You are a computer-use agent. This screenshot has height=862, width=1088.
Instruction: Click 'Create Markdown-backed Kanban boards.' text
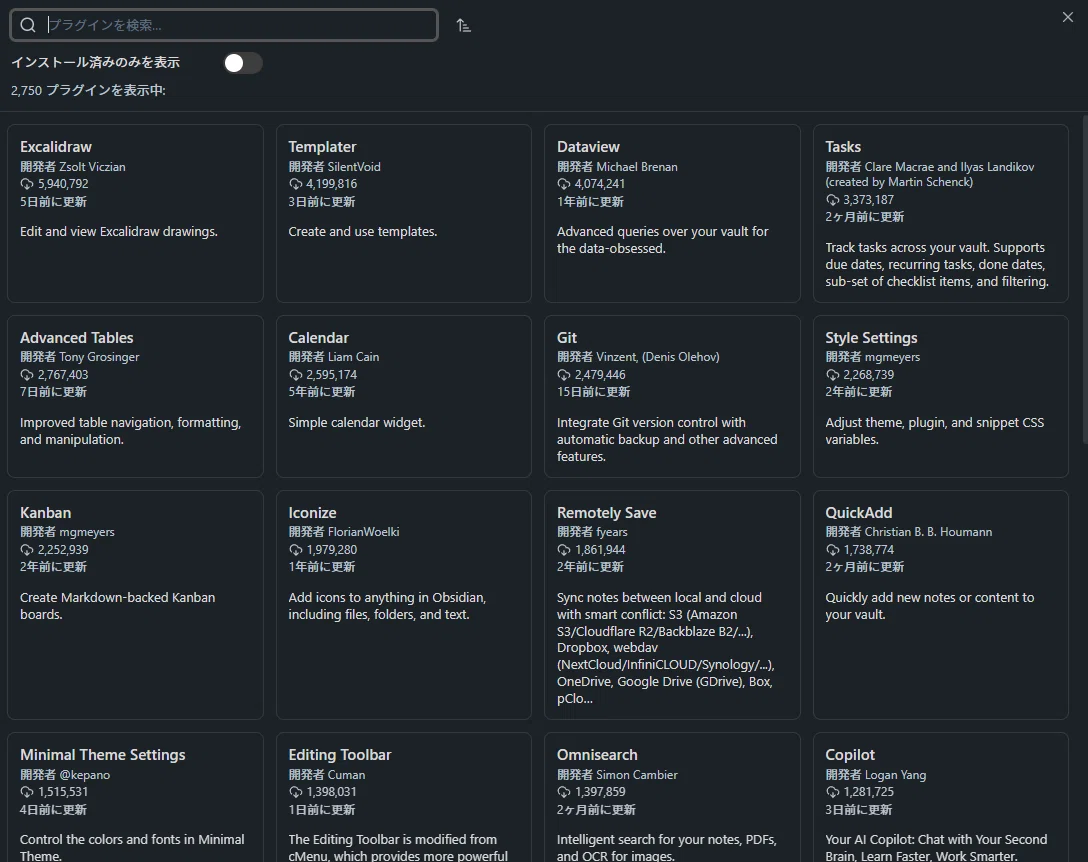[117, 606]
